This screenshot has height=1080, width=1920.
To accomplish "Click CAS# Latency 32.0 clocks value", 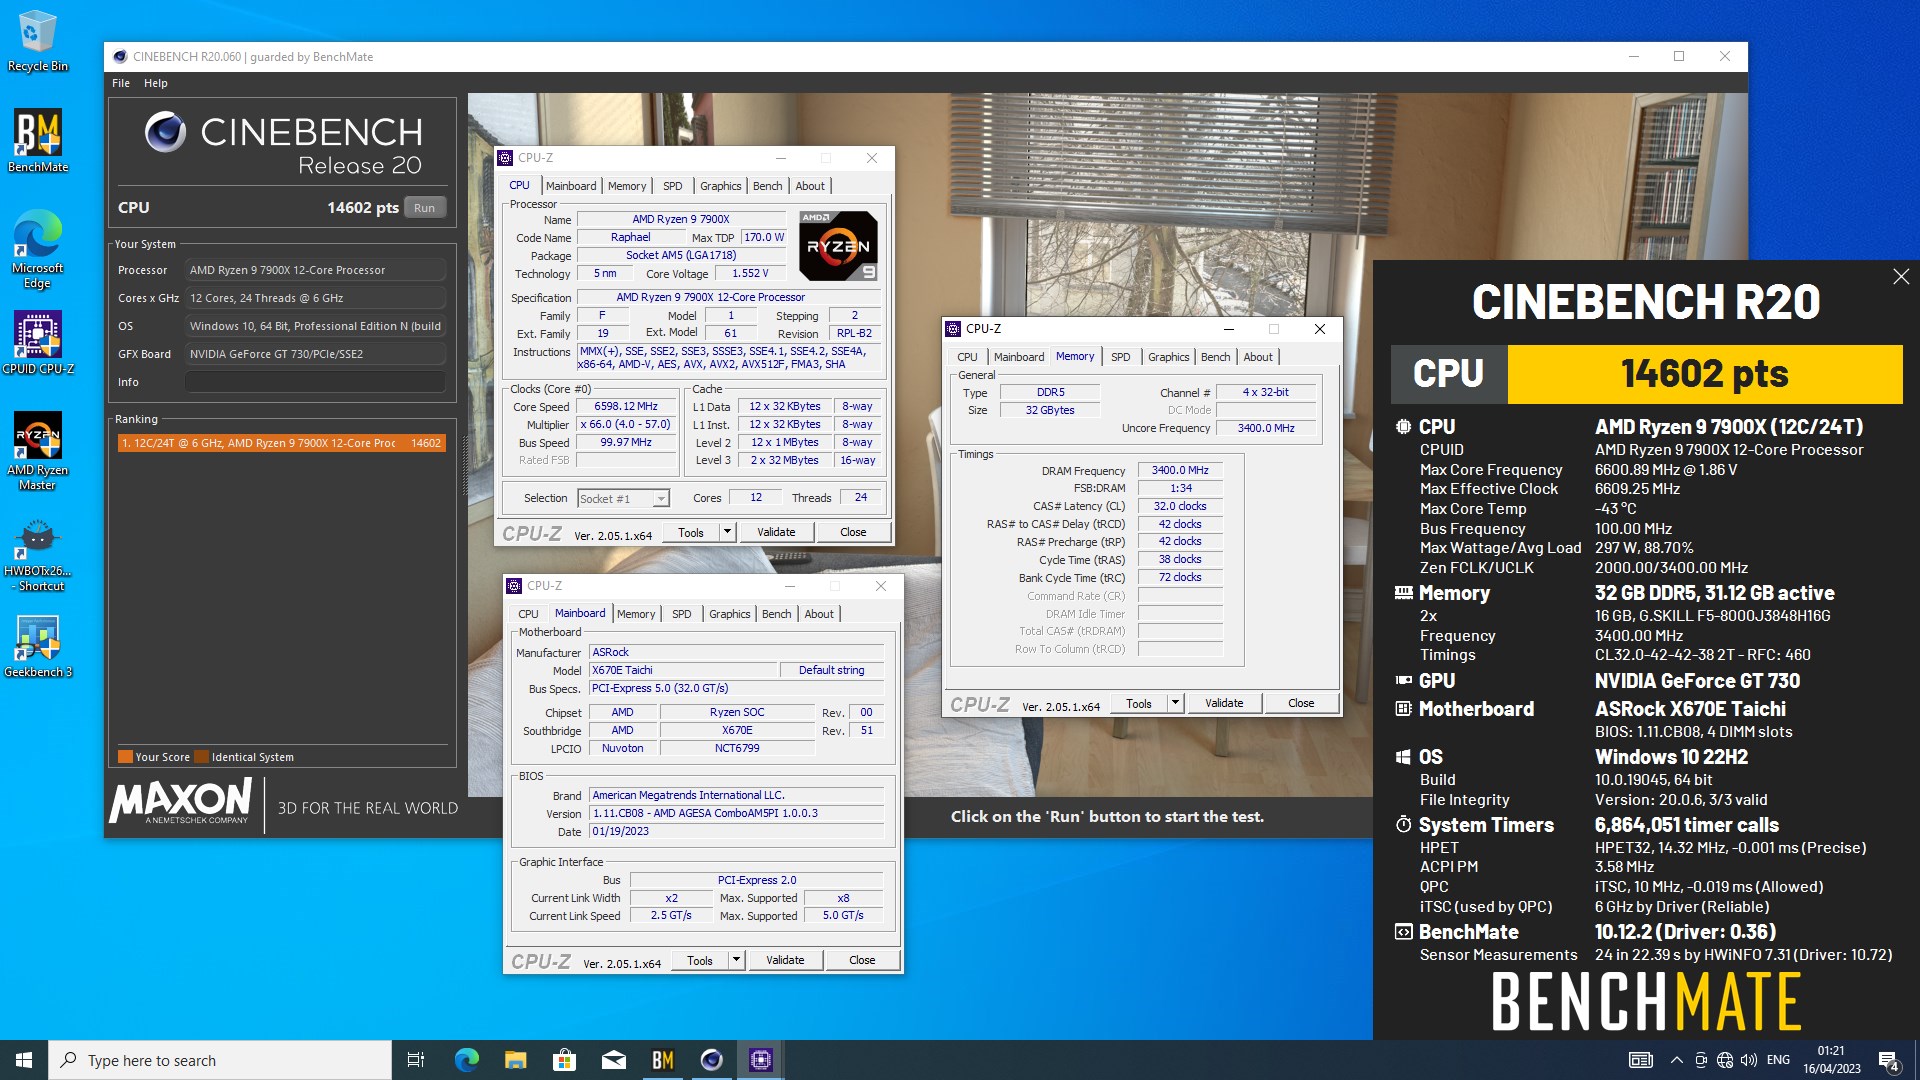I will pos(1180,506).
